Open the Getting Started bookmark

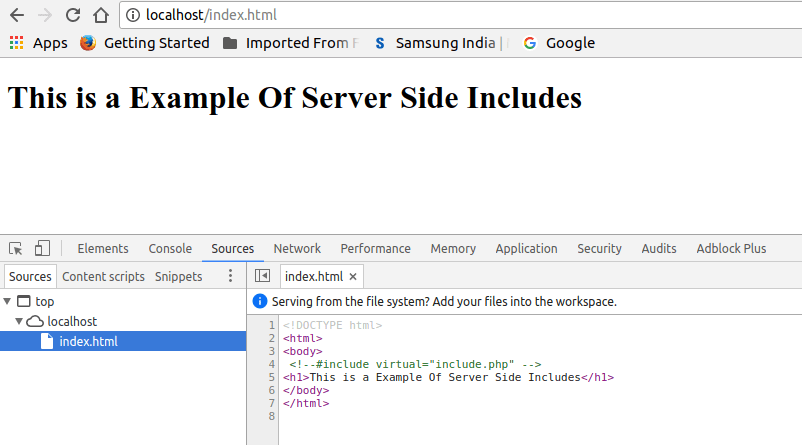(157, 43)
